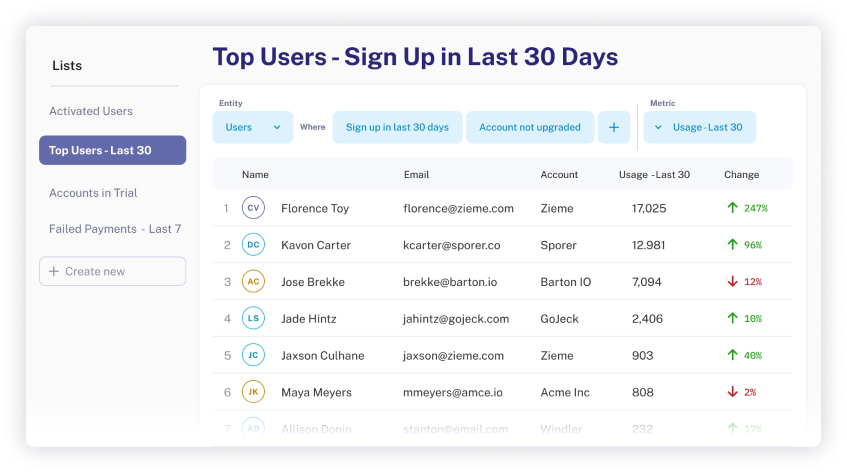Open the Accounts in Trial list
This screenshot has height=473, width=847.
pyautogui.click(x=93, y=193)
